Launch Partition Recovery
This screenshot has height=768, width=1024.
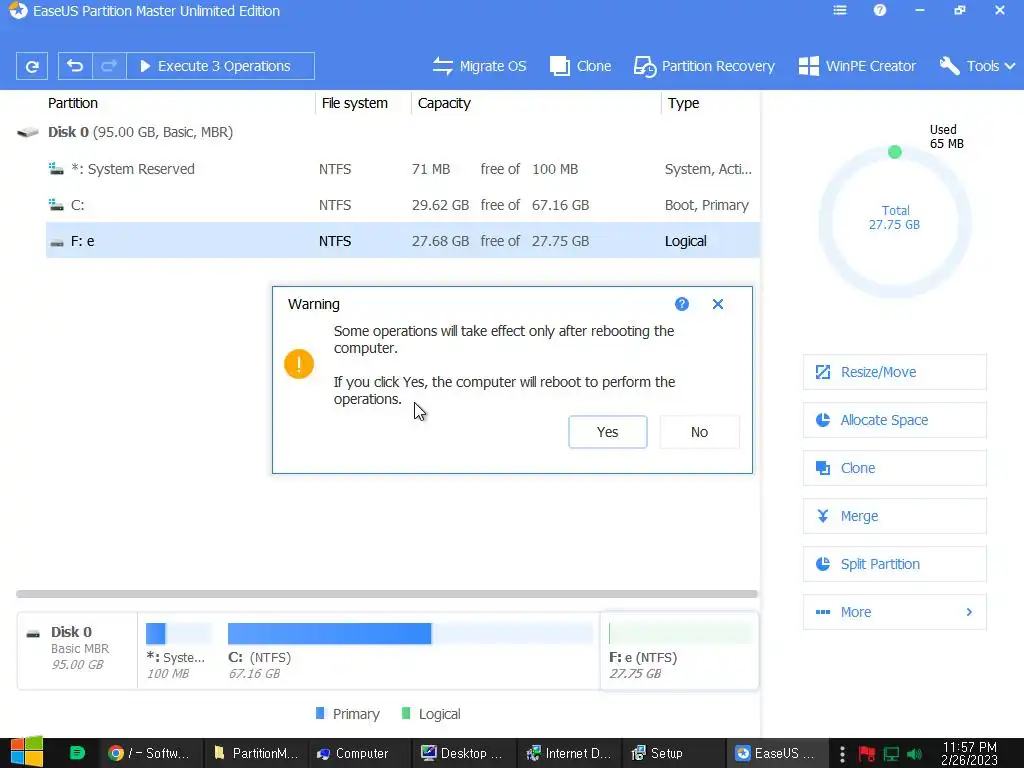click(704, 66)
